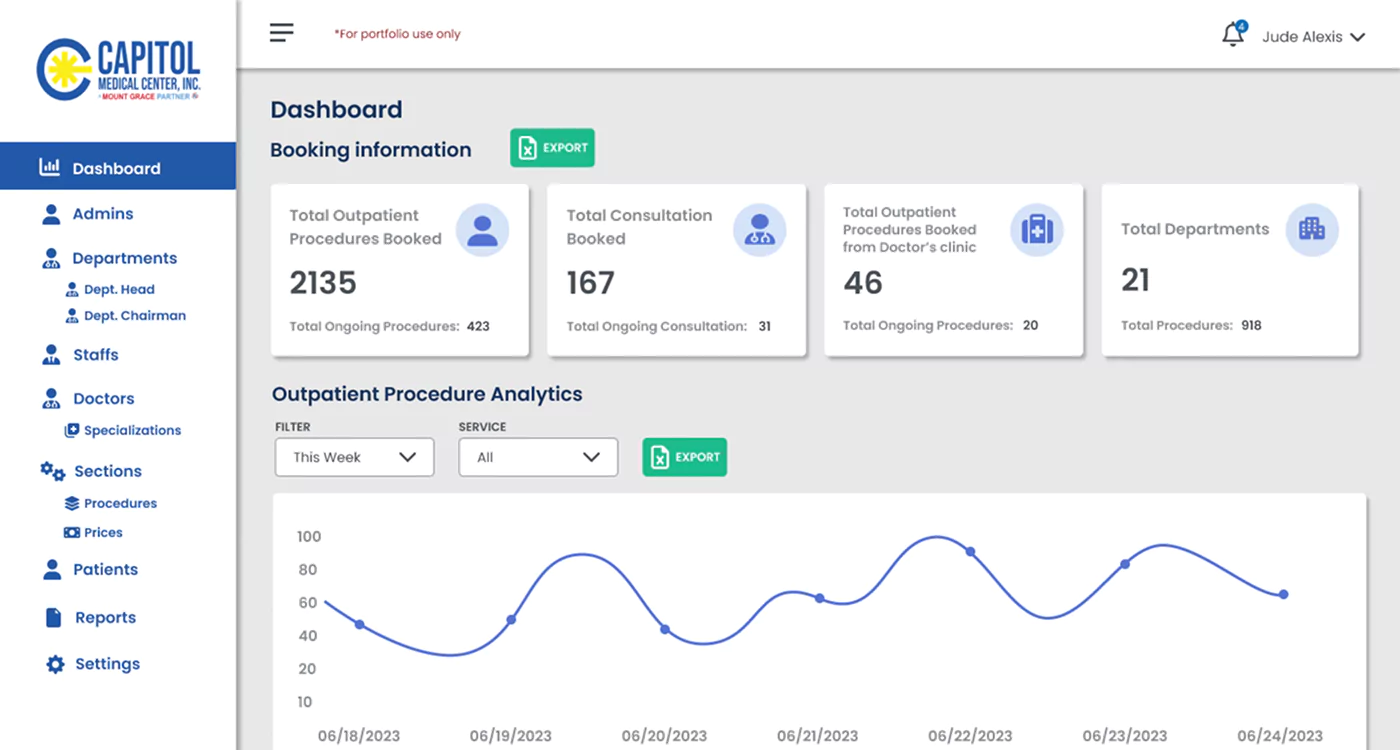Navigate to the Patients menu item
The image size is (1400, 750).
(106, 569)
